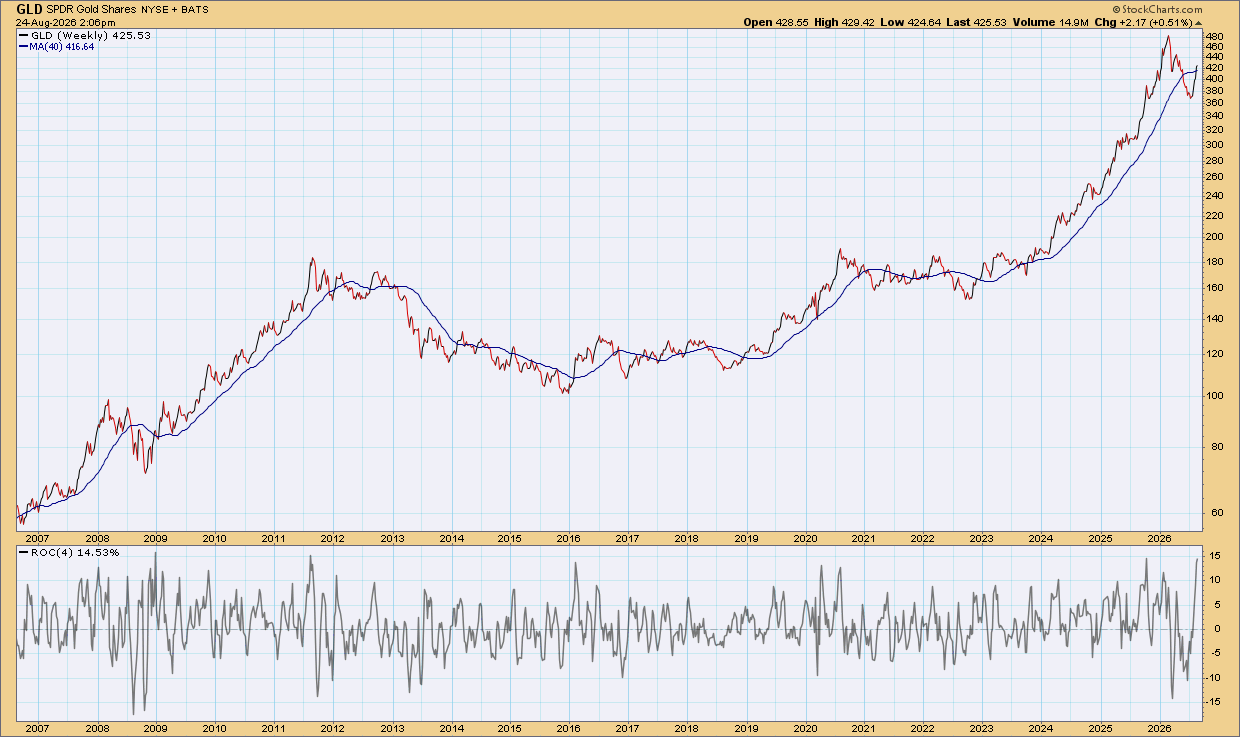Click the '24-Aug-2026 2:06pm' timestamp
Viewport: 1240px width, 737px height.
click(65, 21)
